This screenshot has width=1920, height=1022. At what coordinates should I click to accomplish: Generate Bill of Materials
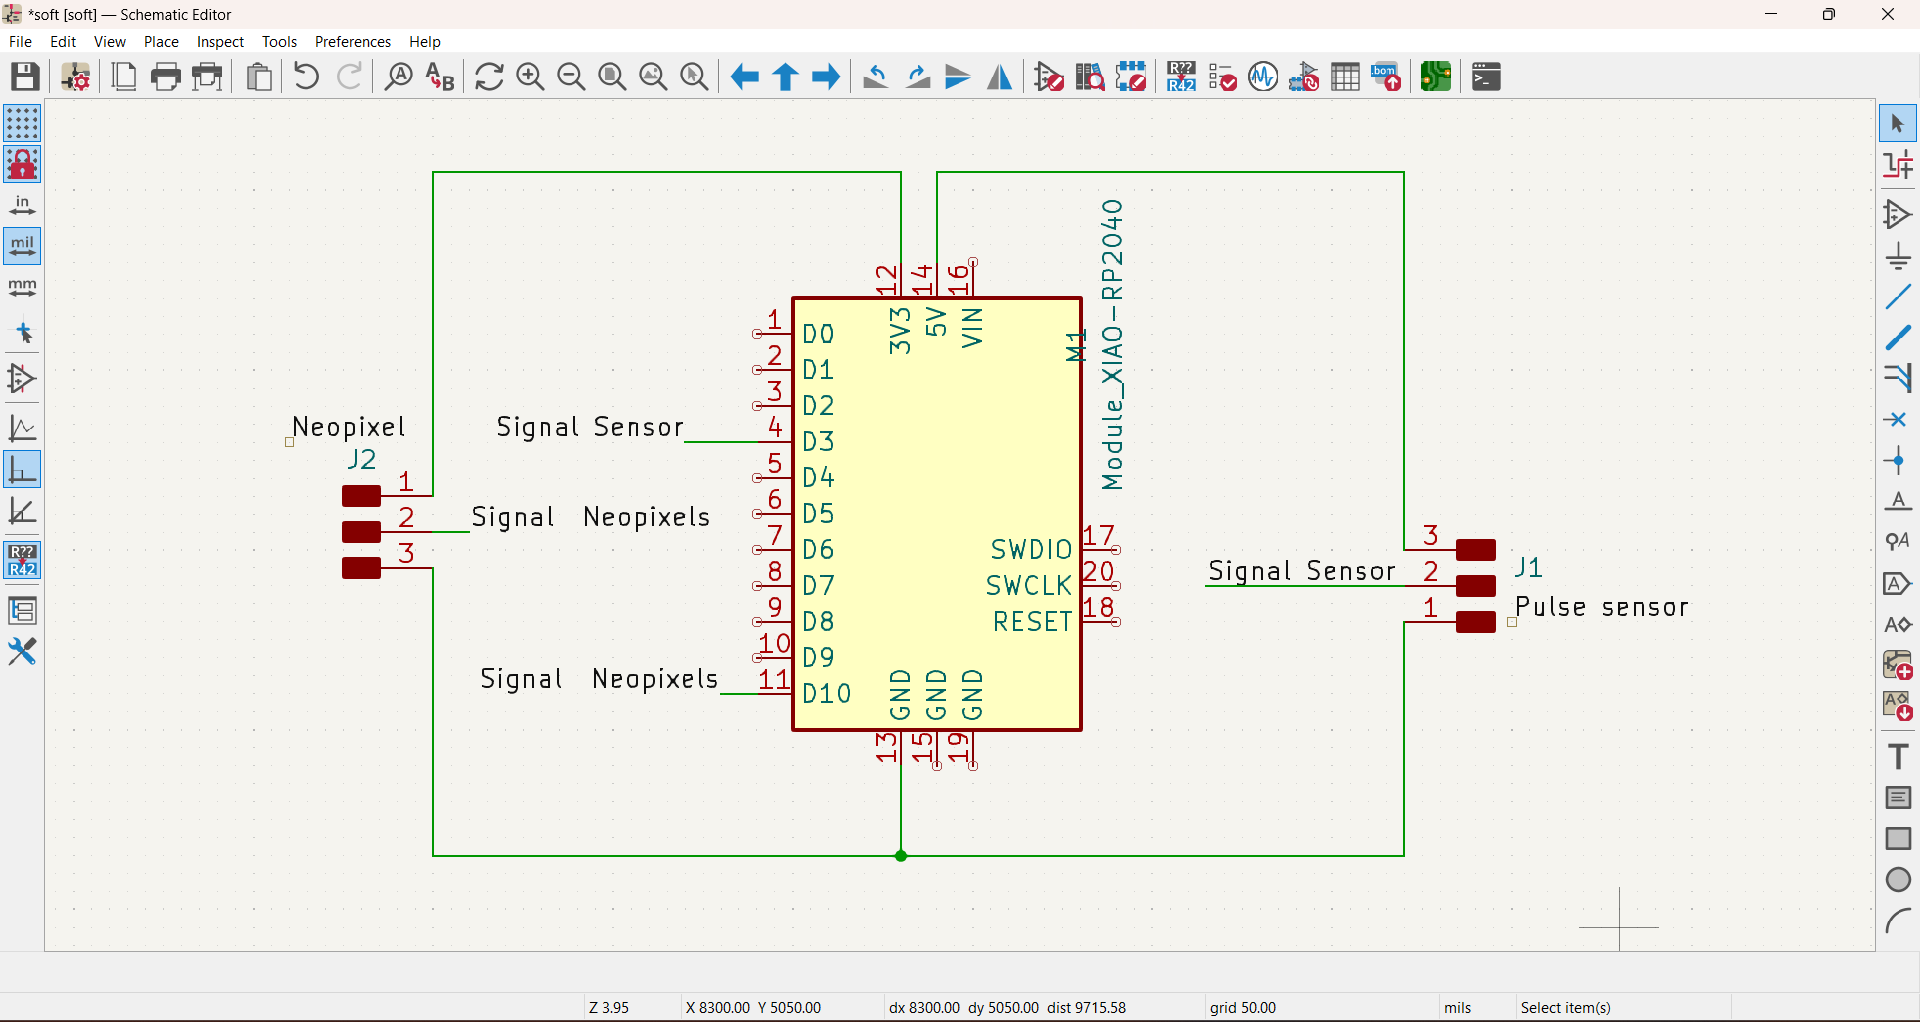(x=1386, y=77)
